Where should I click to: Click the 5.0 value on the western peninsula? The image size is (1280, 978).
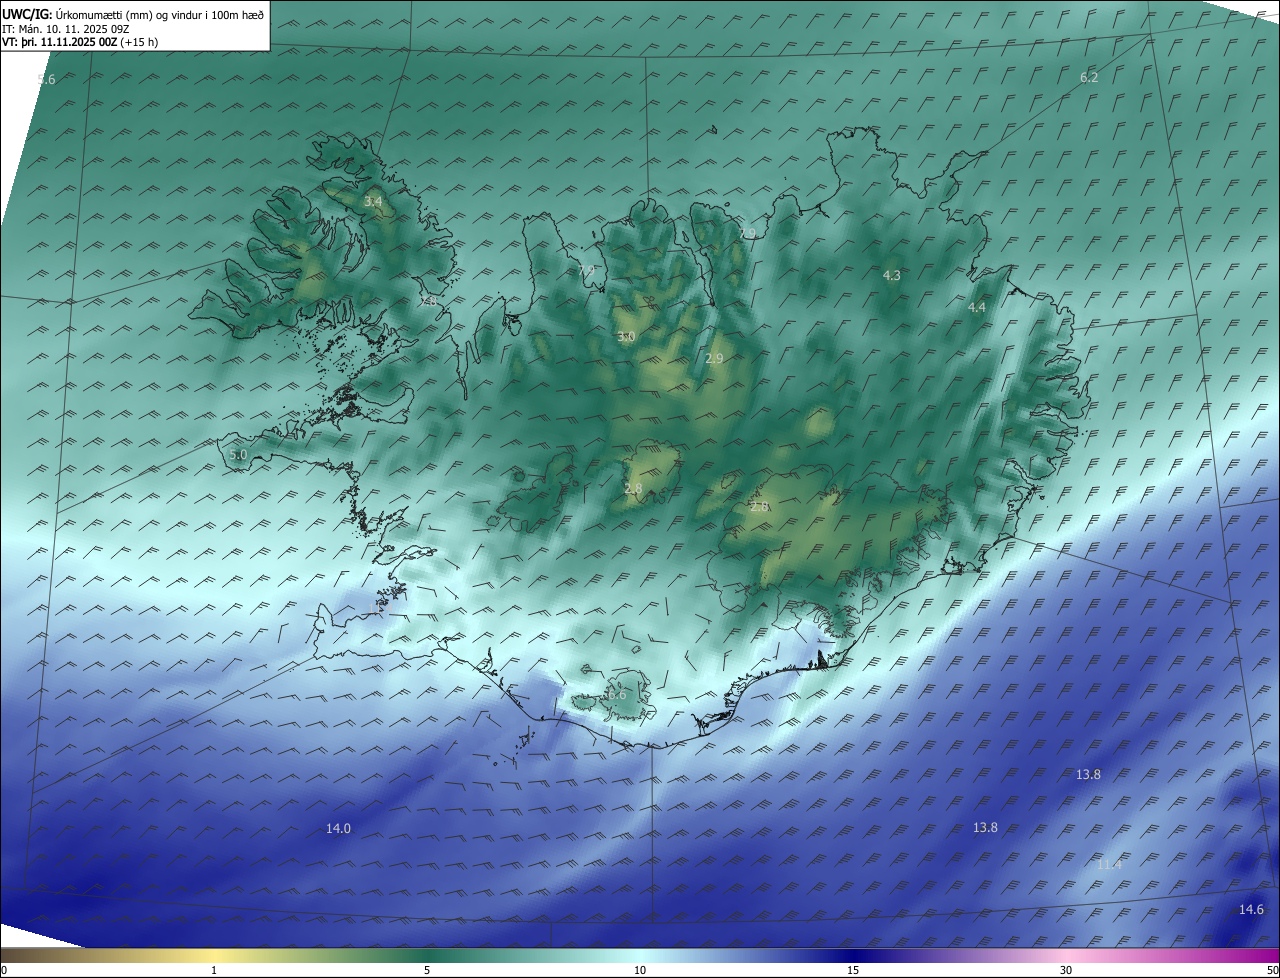pyautogui.click(x=238, y=454)
